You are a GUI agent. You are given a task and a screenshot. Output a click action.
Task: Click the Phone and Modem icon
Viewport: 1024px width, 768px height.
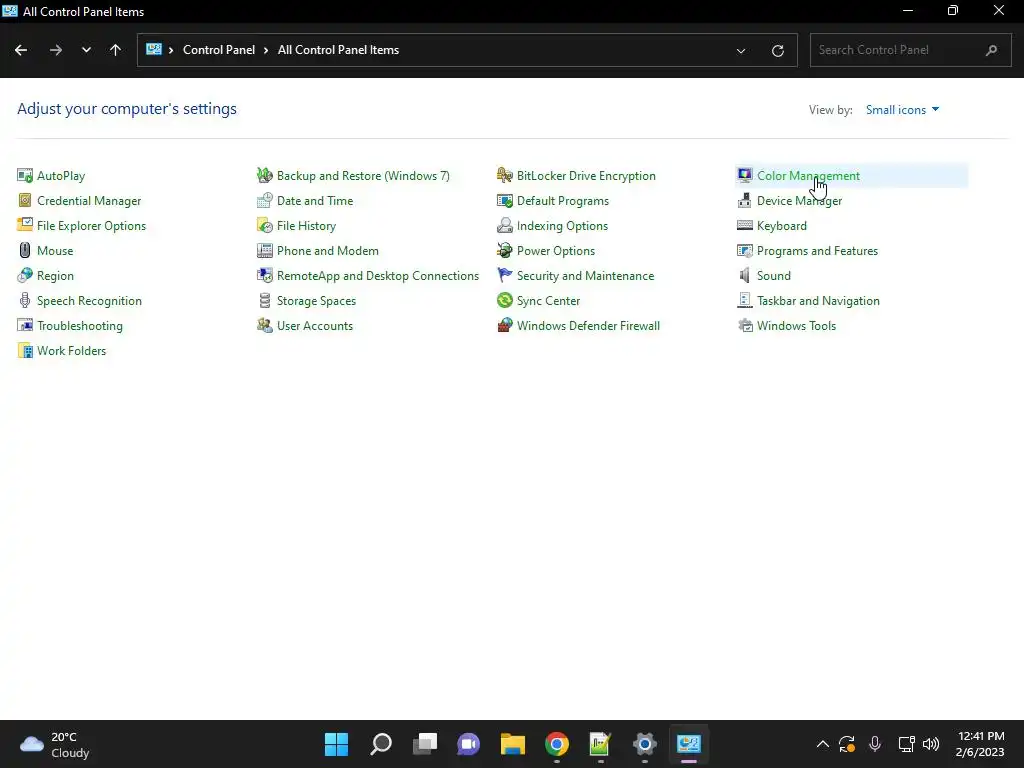pos(264,251)
